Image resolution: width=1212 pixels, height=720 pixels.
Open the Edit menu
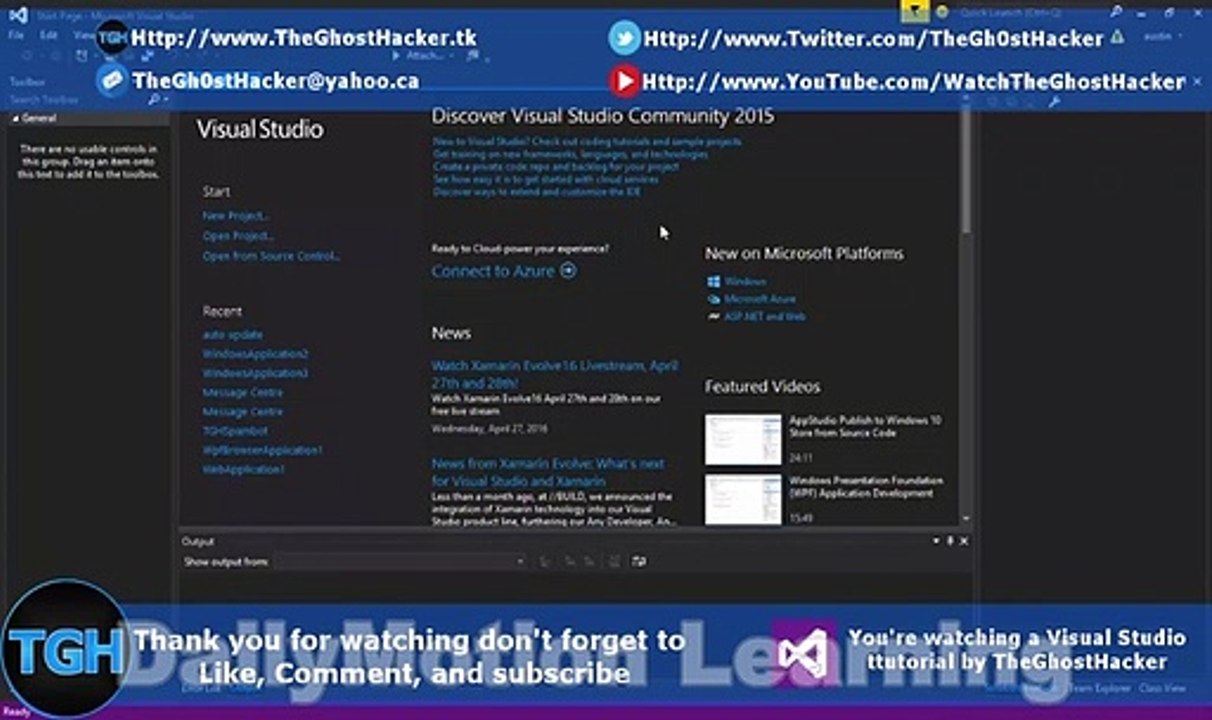[x=48, y=35]
